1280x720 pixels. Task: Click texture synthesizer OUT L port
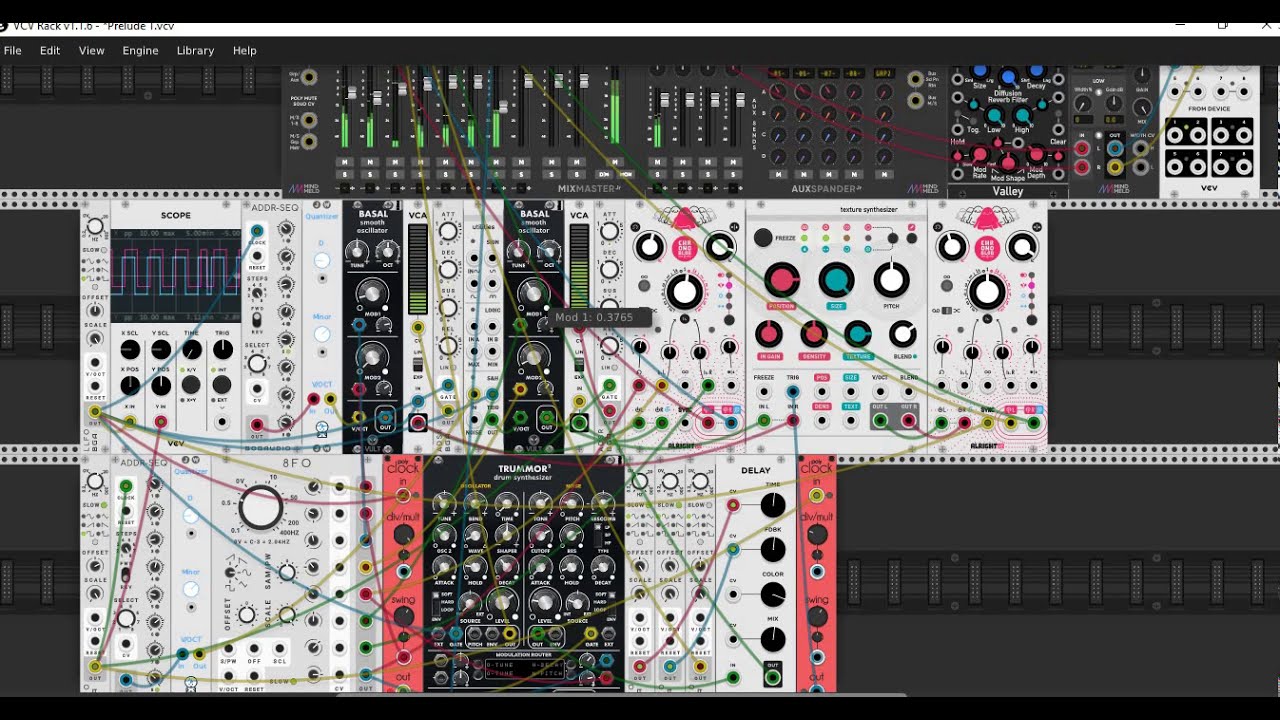point(880,421)
